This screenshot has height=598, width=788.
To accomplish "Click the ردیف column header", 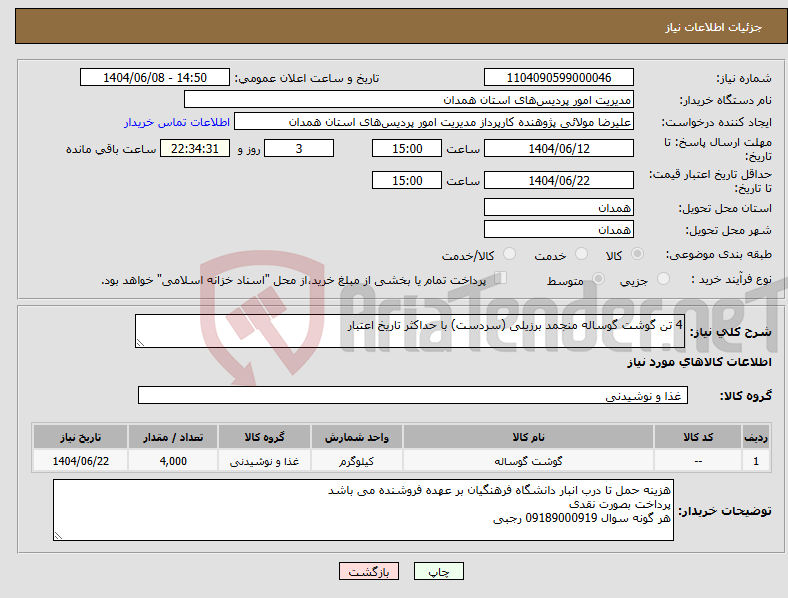I will pos(756,437).
